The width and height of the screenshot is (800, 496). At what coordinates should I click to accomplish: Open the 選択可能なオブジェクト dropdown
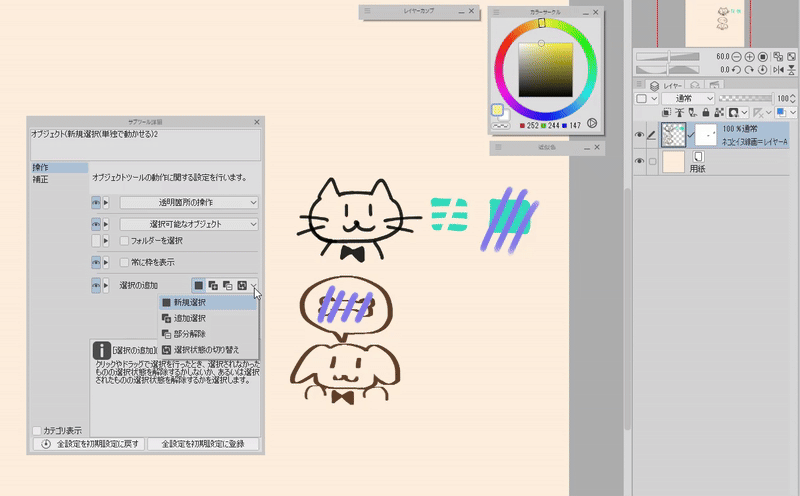(x=189, y=224)
